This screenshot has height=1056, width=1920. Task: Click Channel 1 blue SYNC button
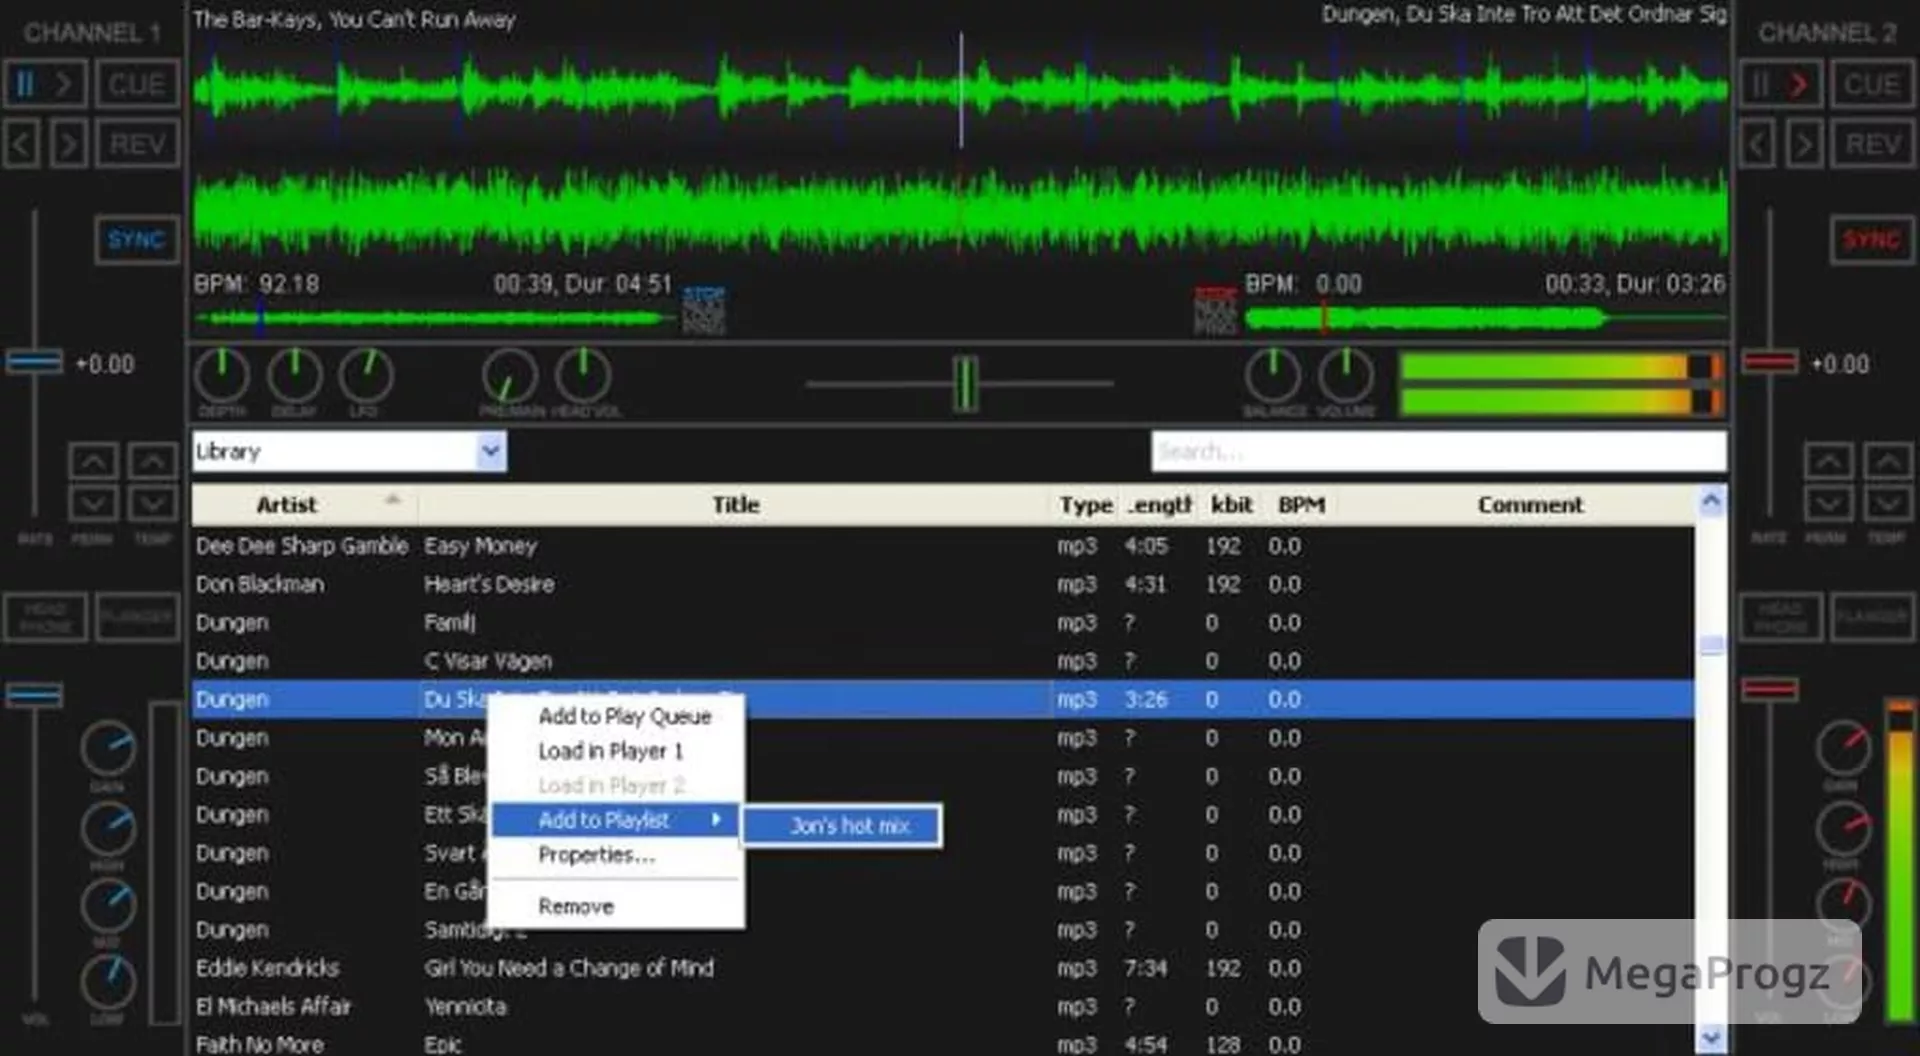tap(137, 240)
